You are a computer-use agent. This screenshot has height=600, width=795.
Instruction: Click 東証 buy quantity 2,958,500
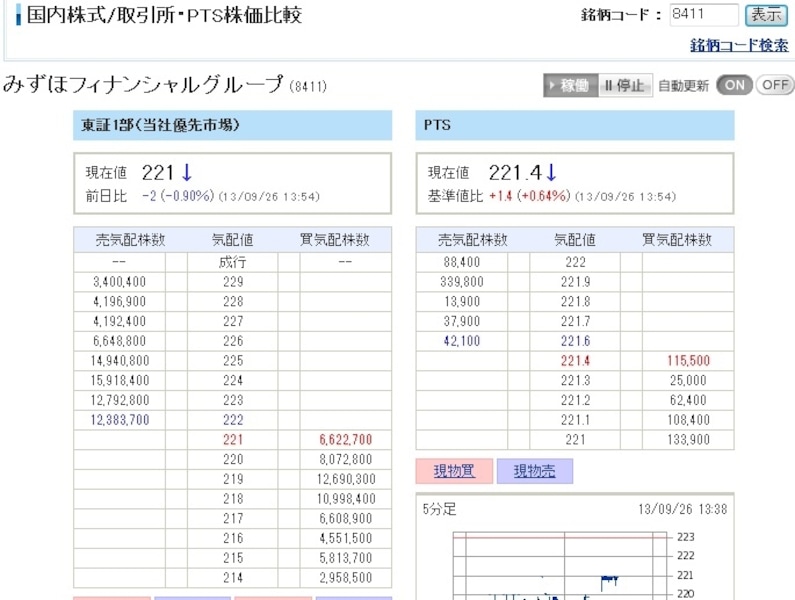[346, 578]
